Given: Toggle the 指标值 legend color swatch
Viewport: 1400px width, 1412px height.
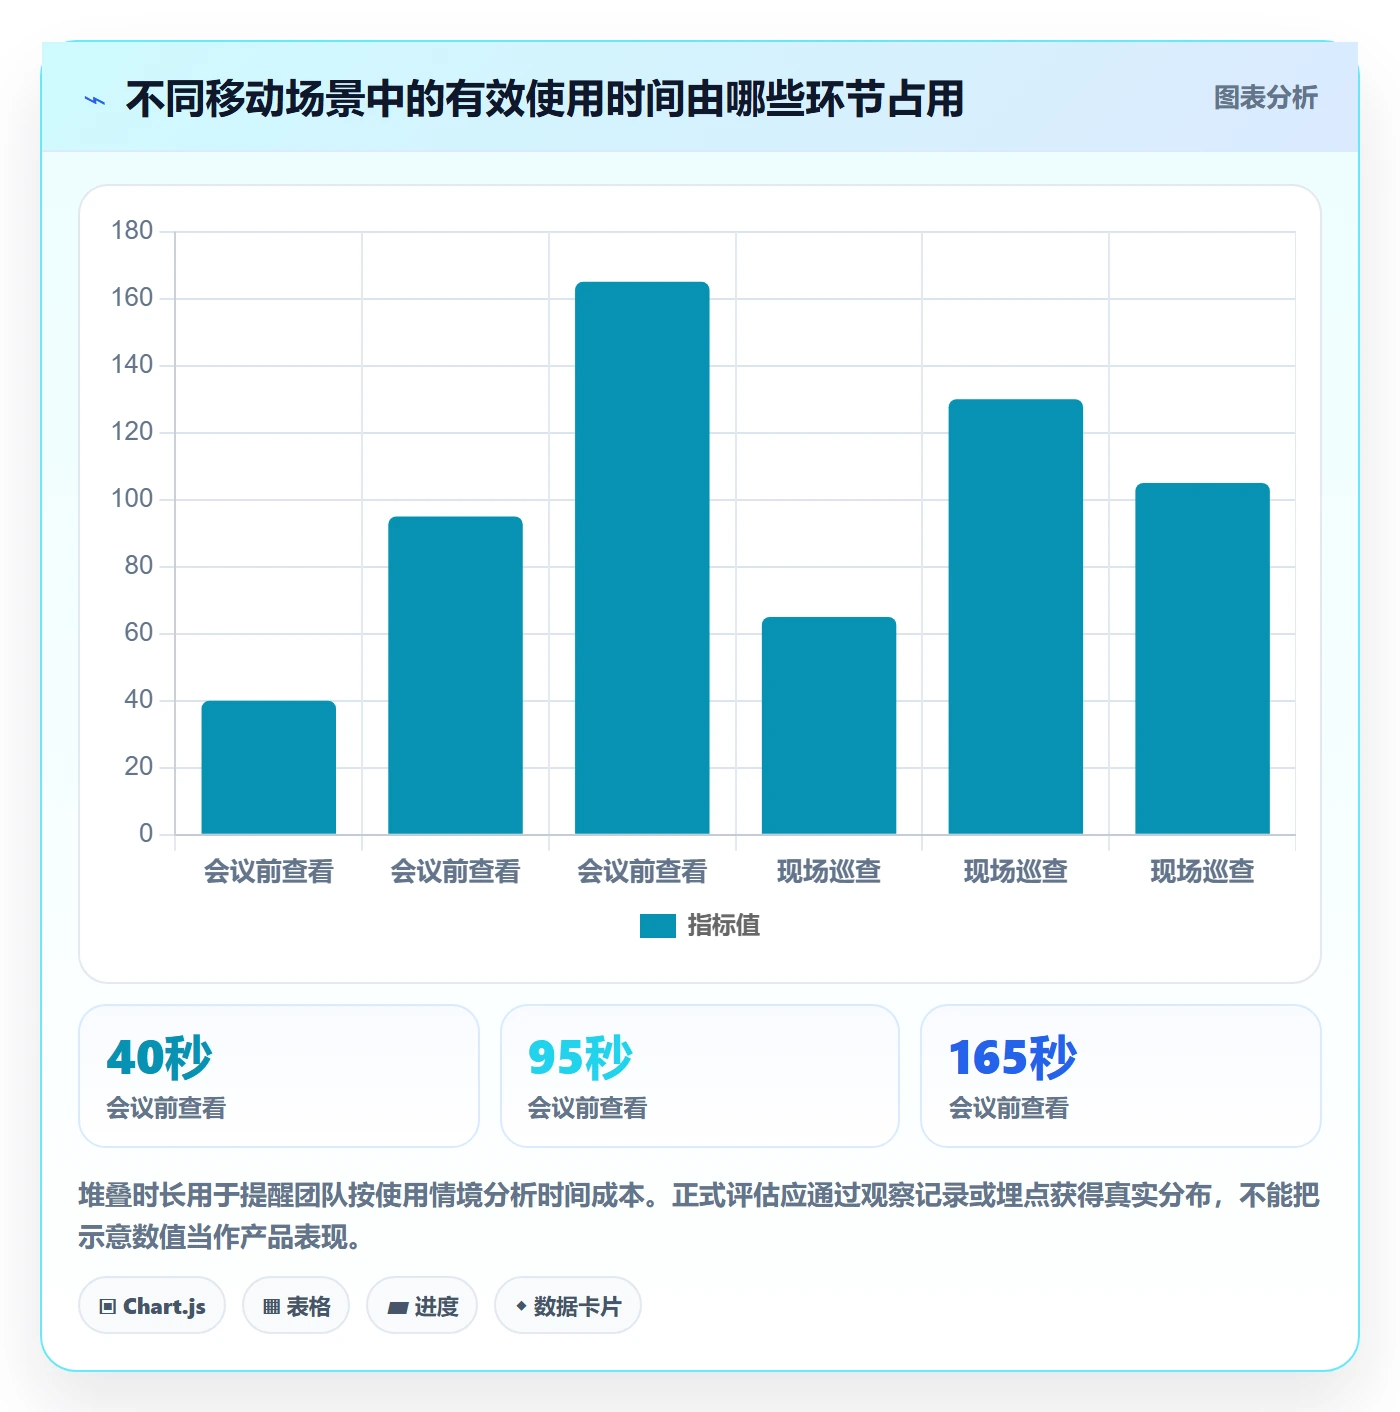Looking at the screenshot, I should point(657,926).
